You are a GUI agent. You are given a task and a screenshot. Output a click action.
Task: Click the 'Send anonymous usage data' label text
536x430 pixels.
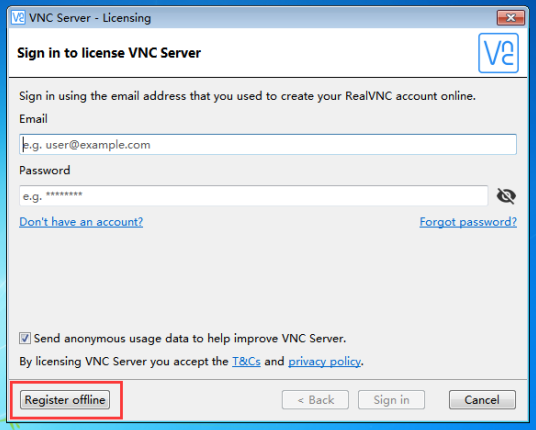190,338
